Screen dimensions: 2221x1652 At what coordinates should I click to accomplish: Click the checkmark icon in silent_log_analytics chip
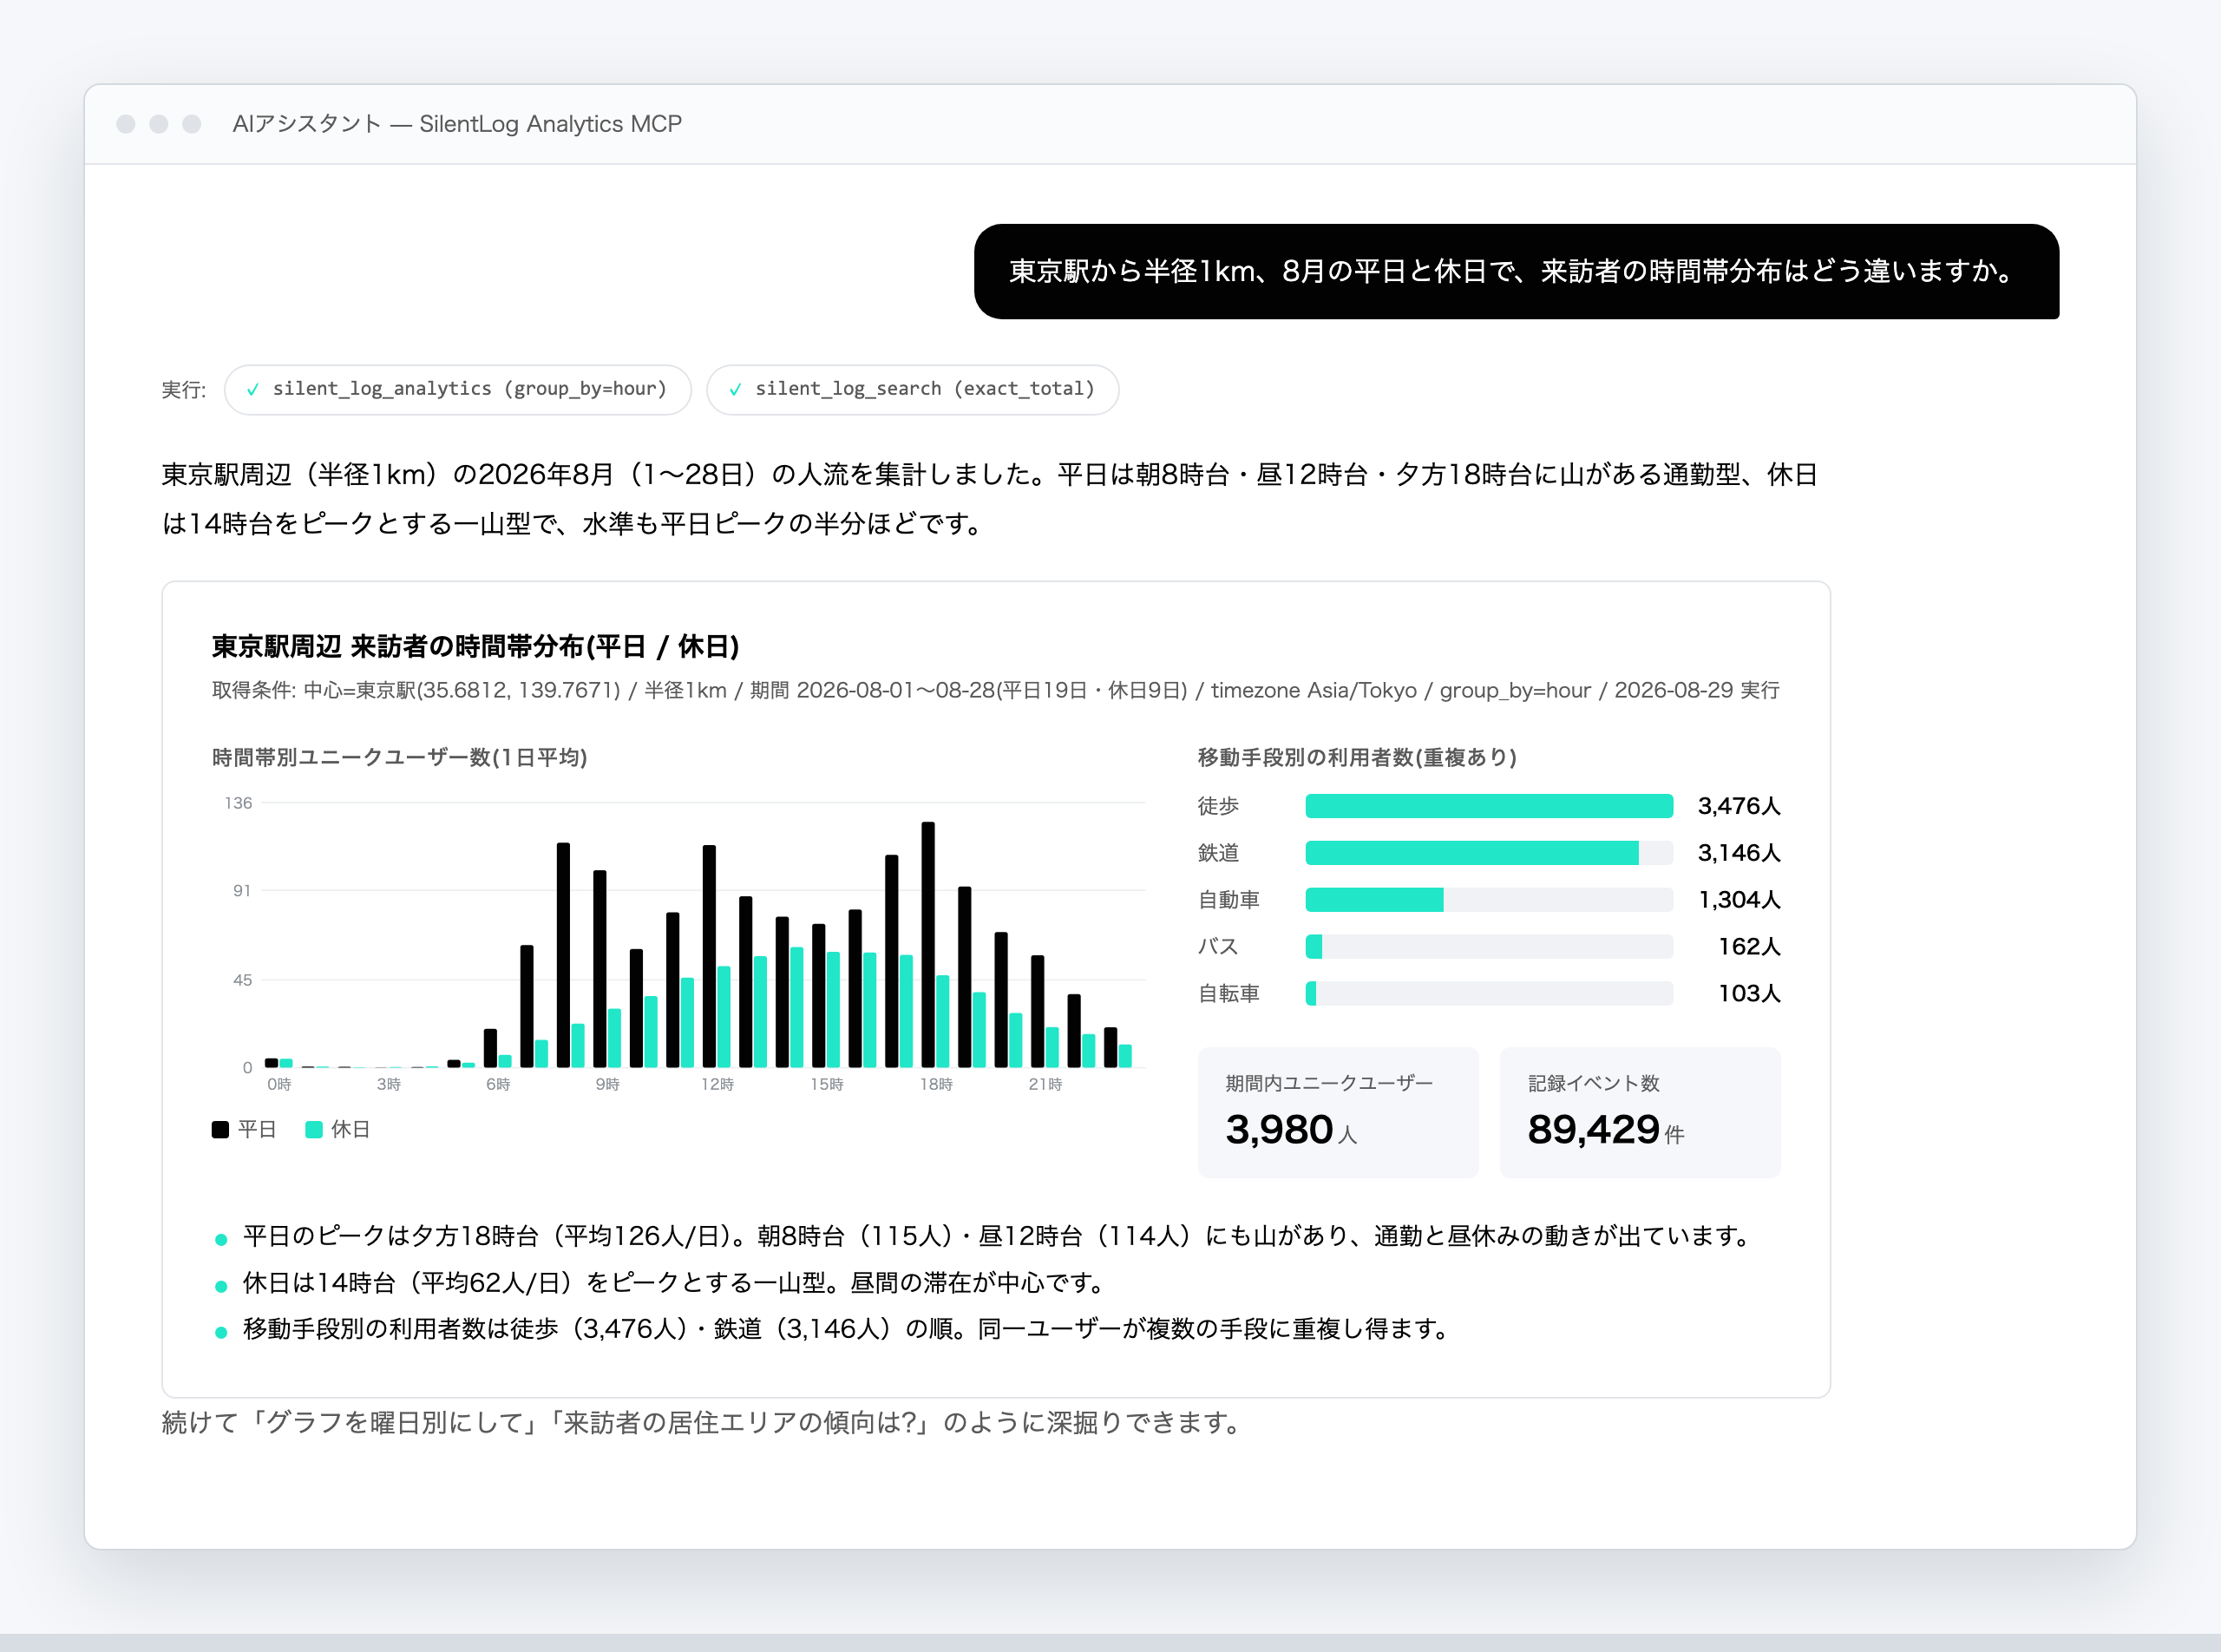(x=253, y=390)
